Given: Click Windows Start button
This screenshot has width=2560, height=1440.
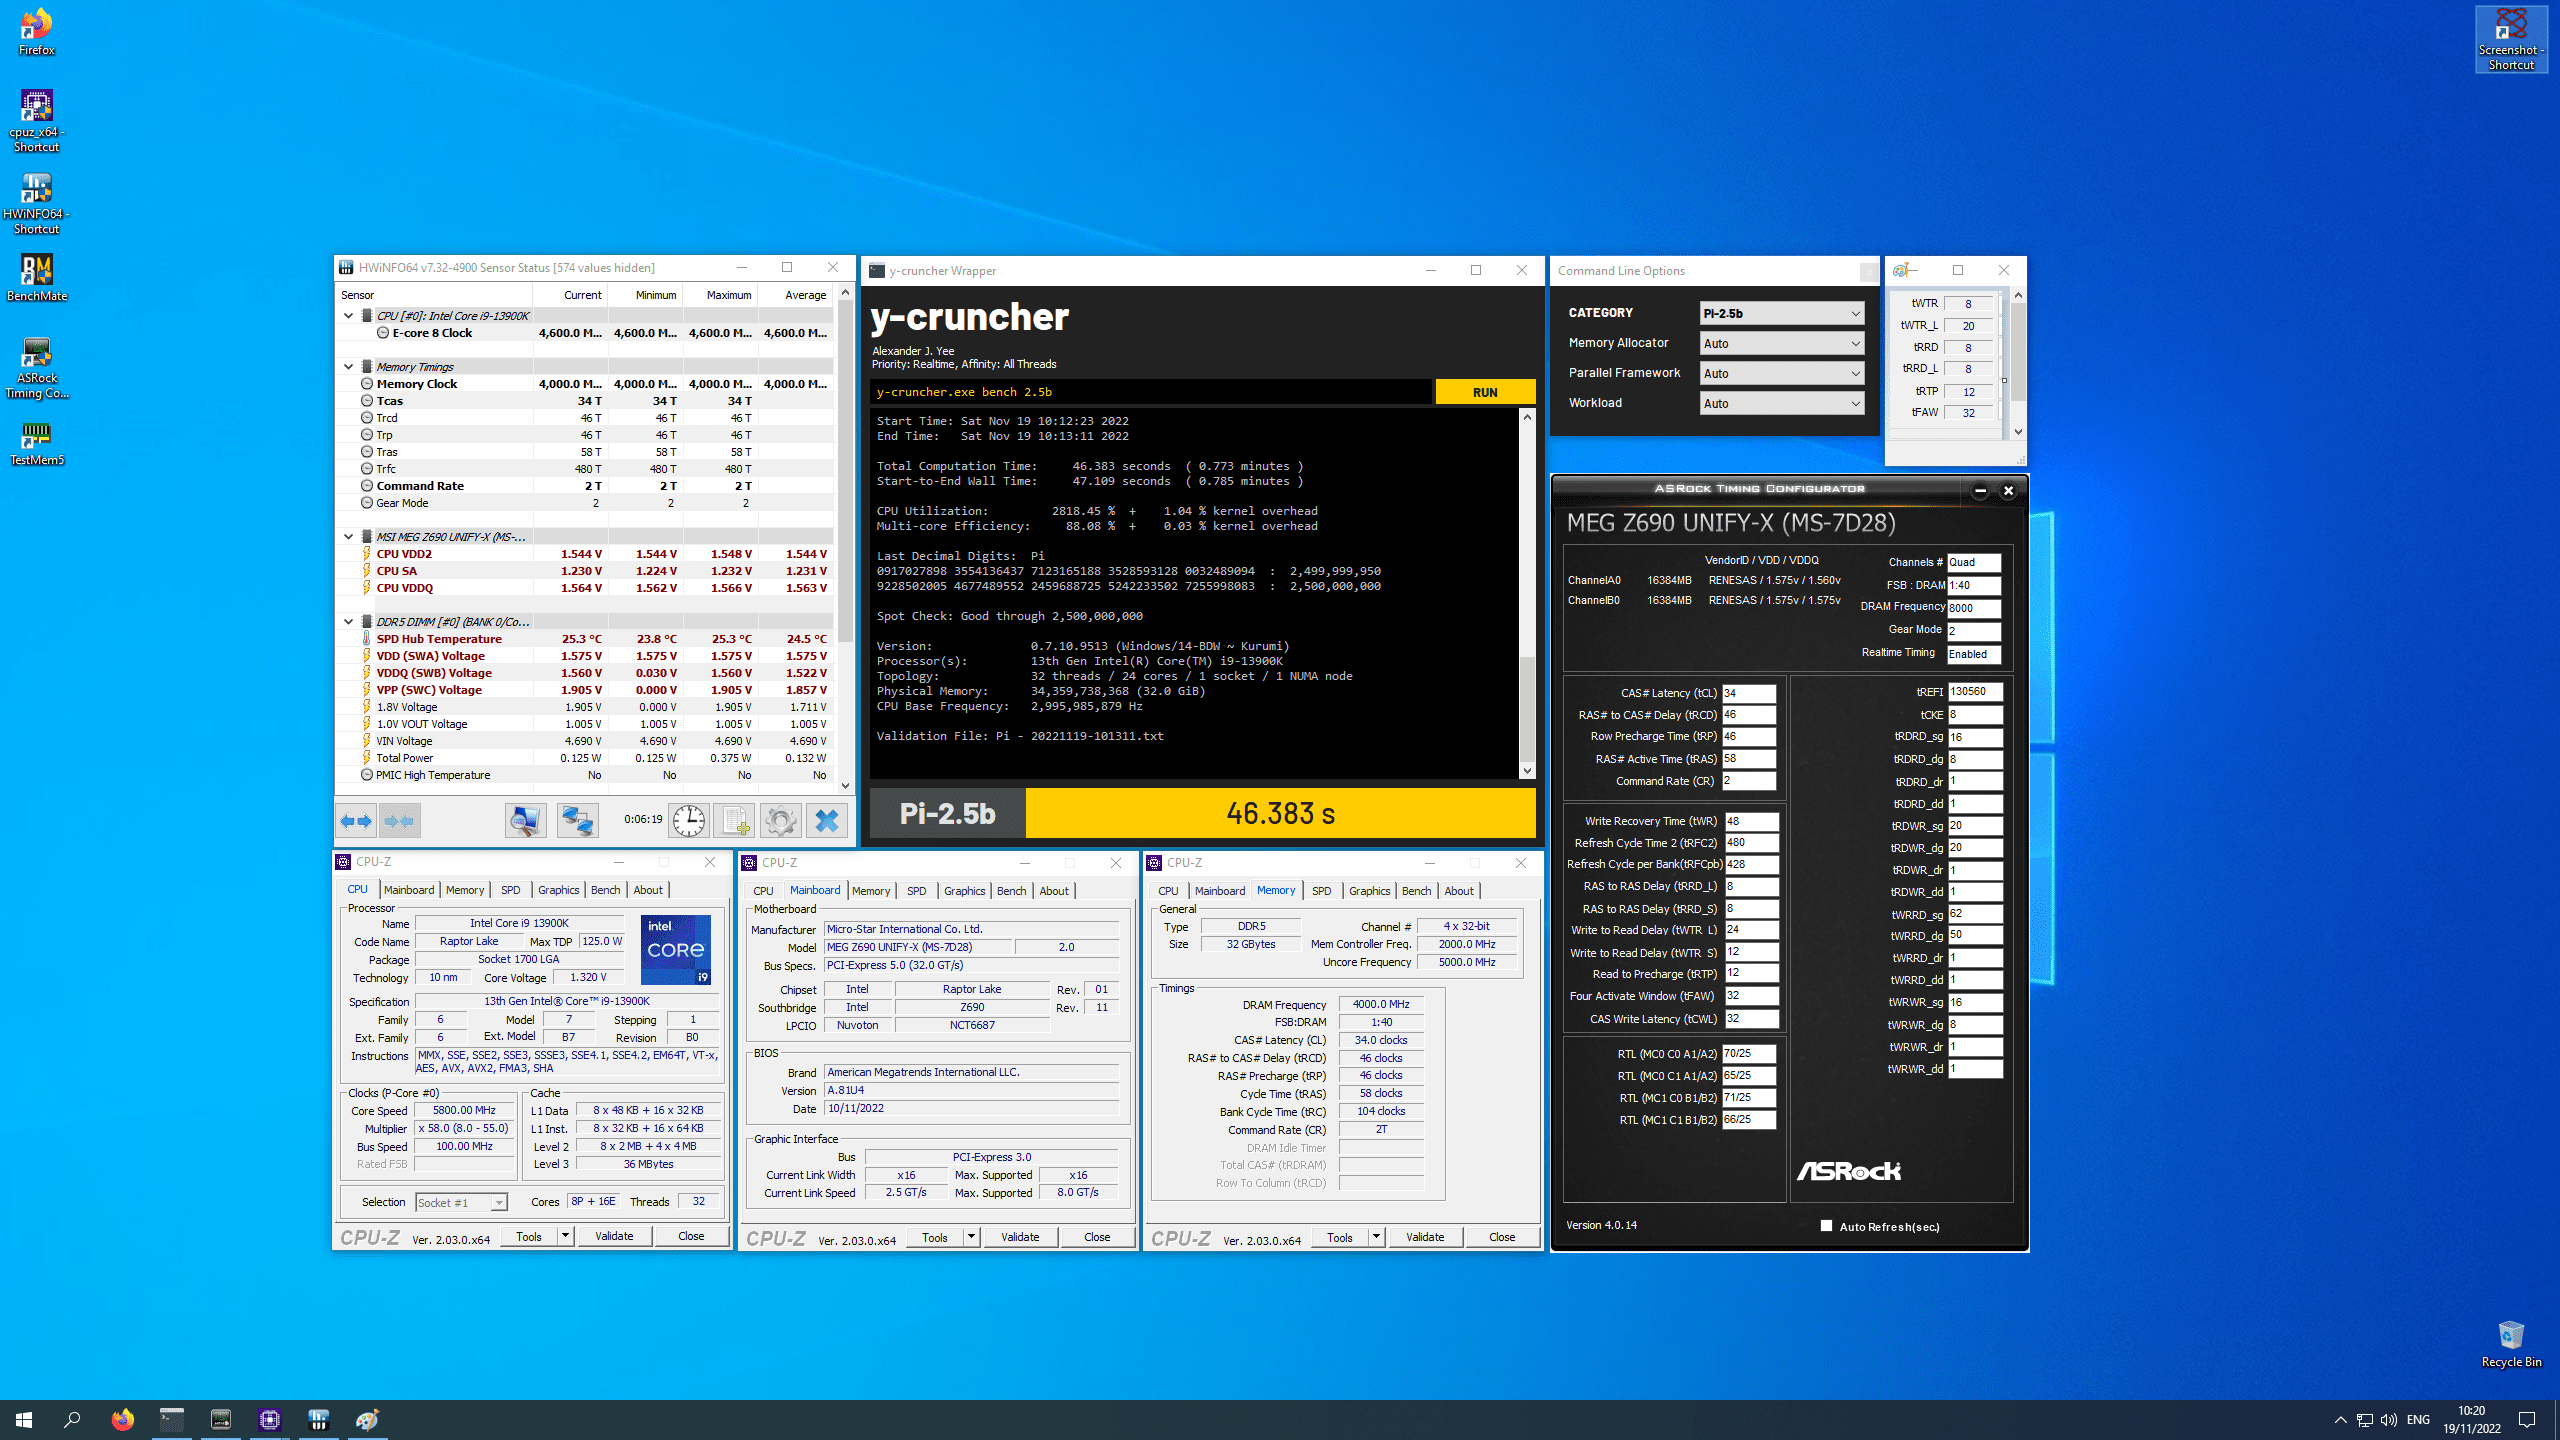Looking at the screenshot, I should (24, 1419).
